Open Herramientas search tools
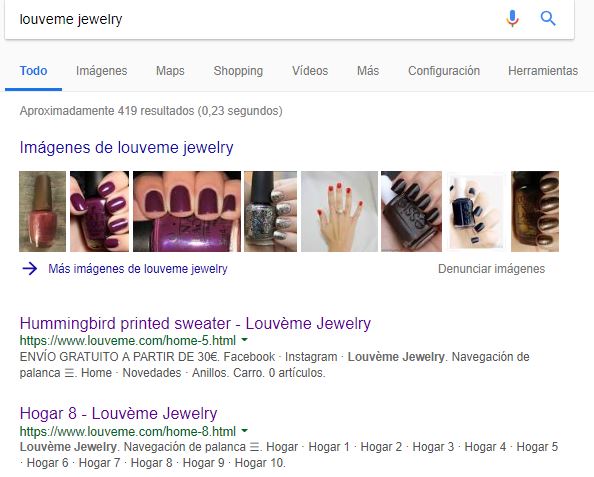Viewport: 594px width, 477px height. coord(543,71)
